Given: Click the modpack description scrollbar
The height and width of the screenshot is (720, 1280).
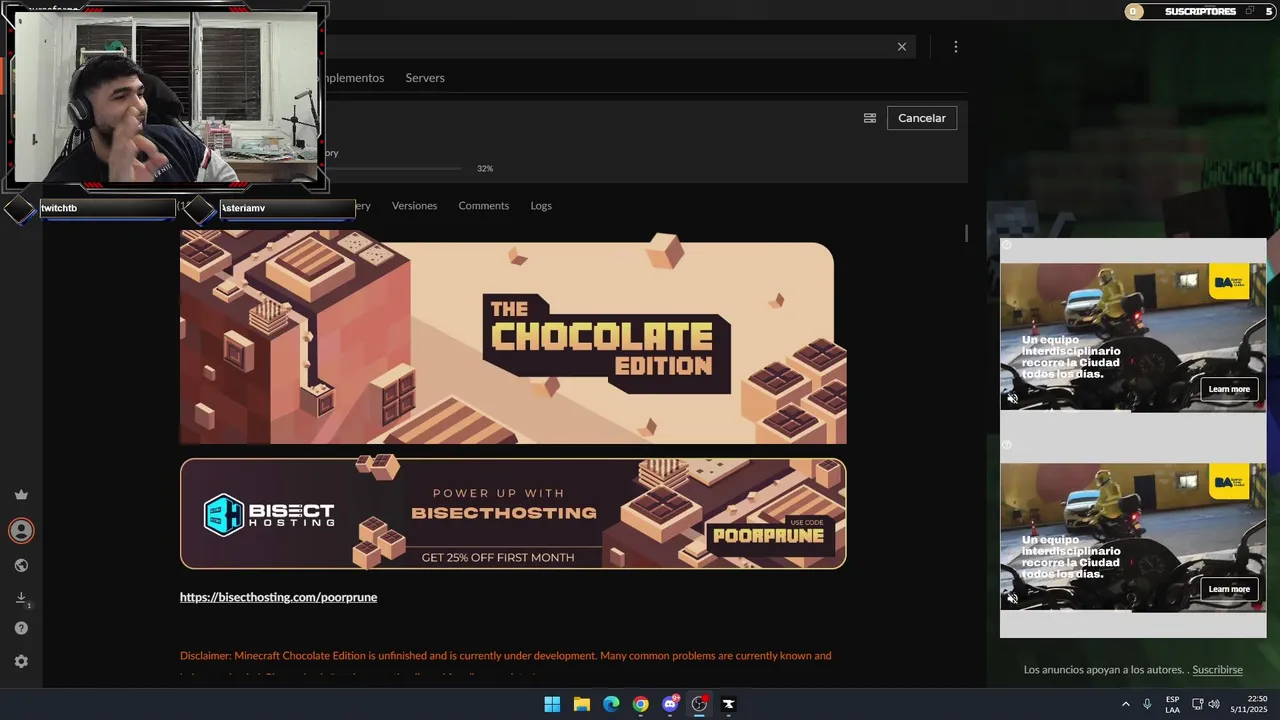Looking at the screenshot, I should point(966,233).
